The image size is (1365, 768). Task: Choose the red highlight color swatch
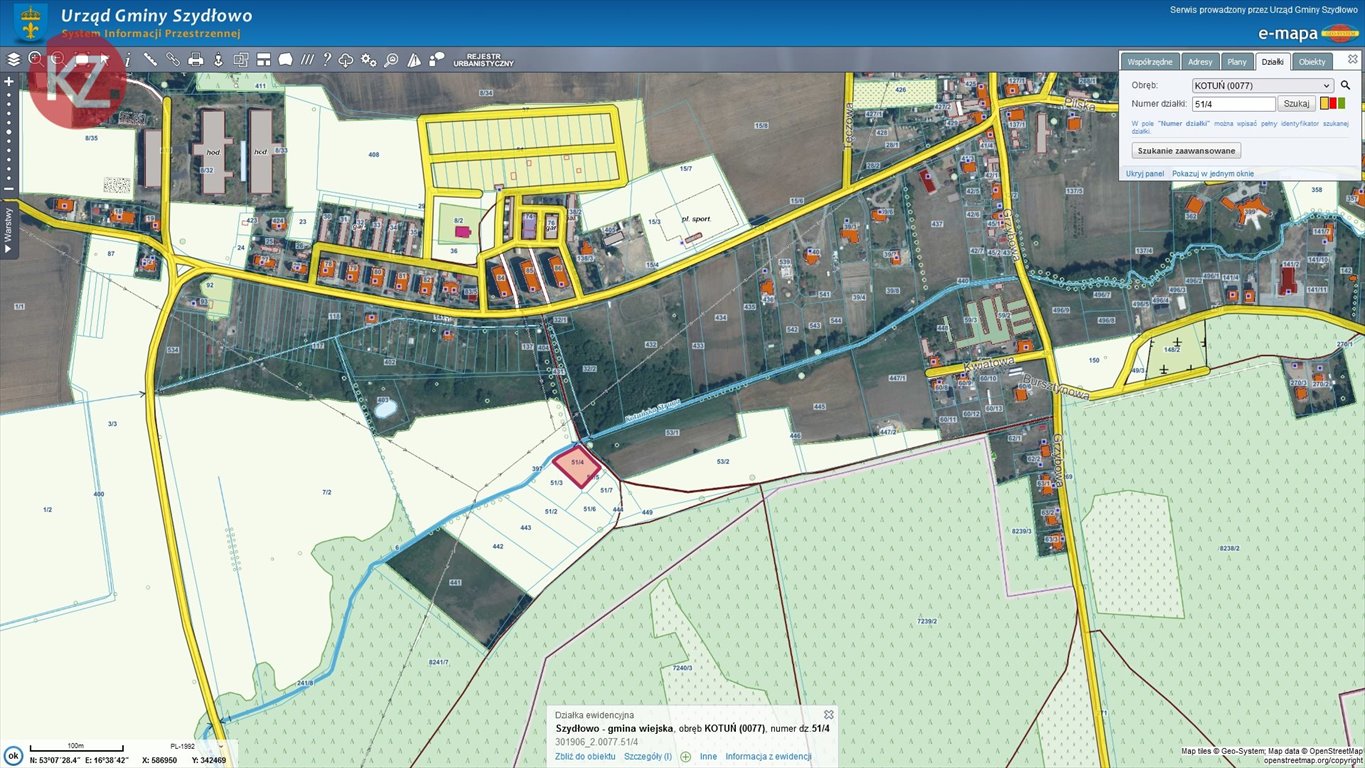[x=1332, y=103]
